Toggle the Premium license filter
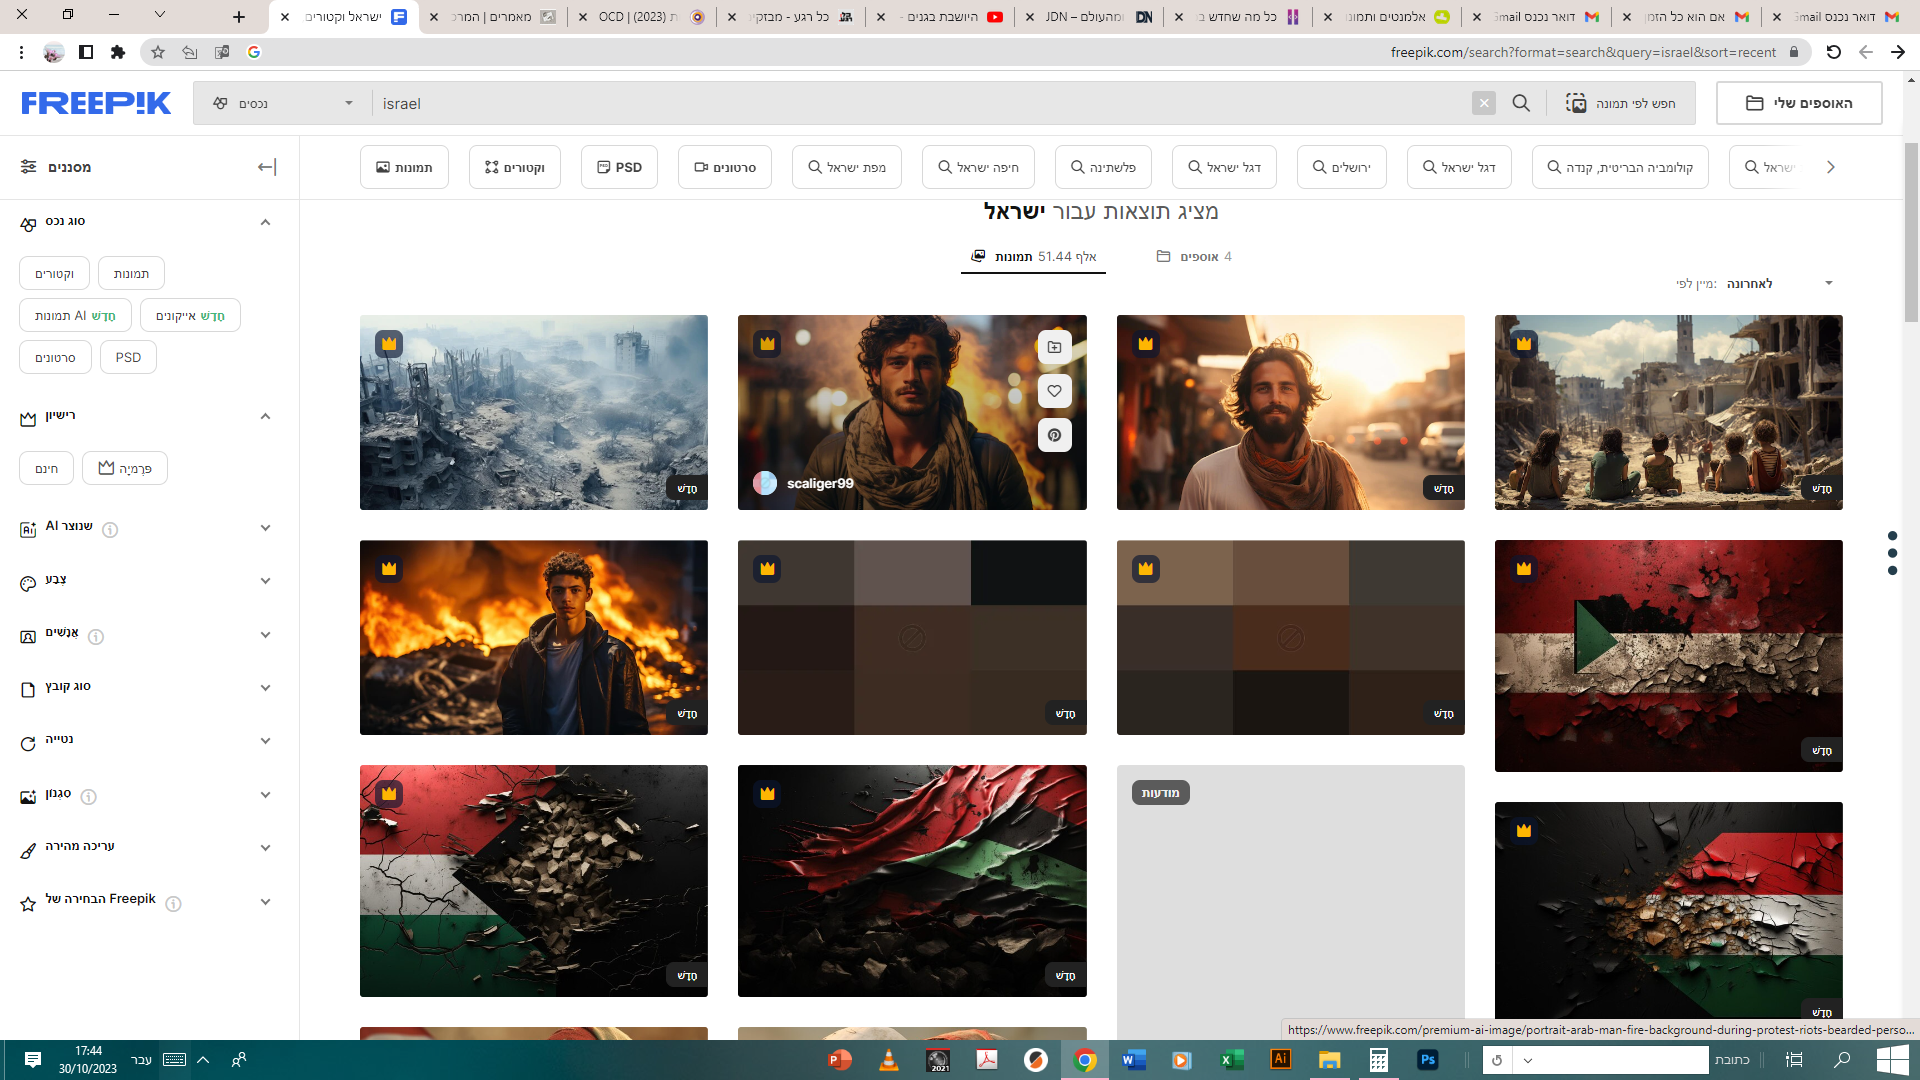 pyautogui.click(x=125, y=468)
